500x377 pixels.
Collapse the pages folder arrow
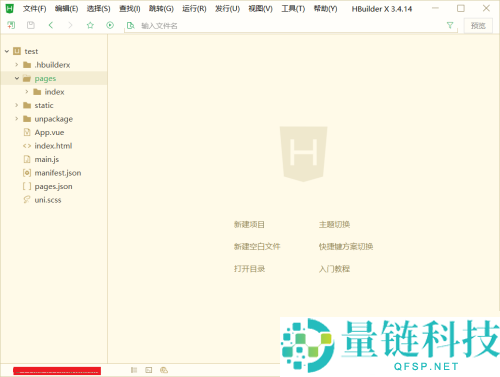tap(17, 78)
